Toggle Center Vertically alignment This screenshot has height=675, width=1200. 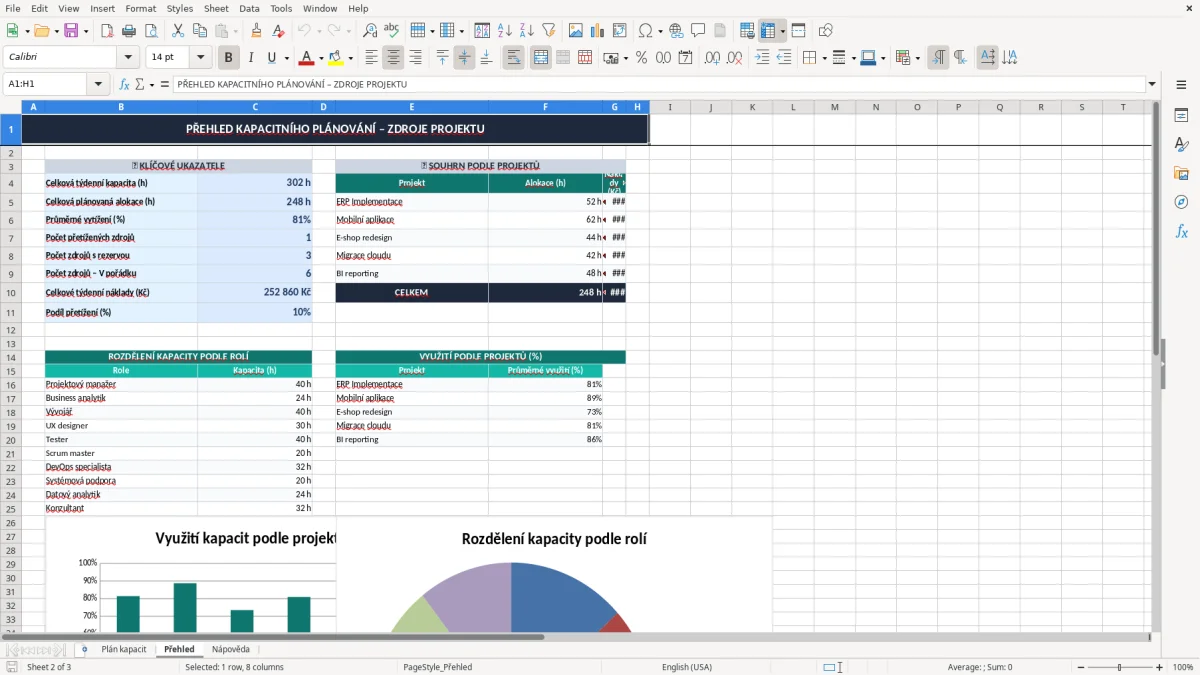(x=464, y=58)
